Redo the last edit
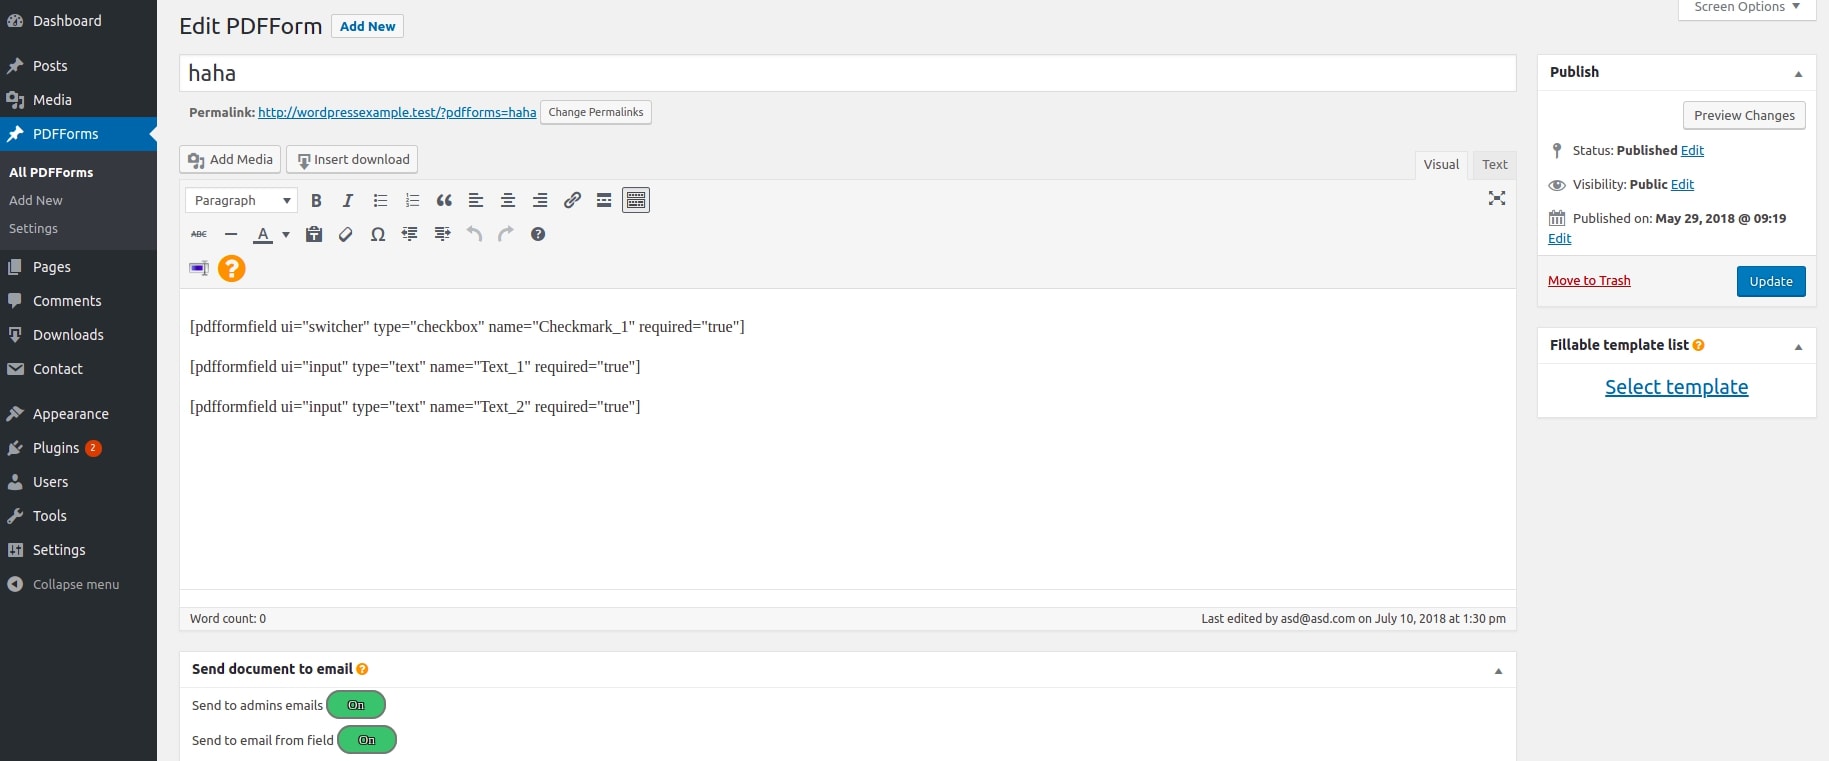This screenshot has height=761, width=1829. tap(506, 234)
